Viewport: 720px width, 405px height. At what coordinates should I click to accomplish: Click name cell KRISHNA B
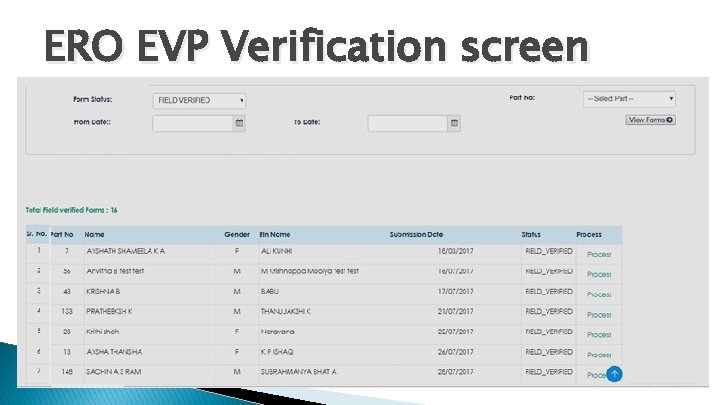(x=103, y=292)
